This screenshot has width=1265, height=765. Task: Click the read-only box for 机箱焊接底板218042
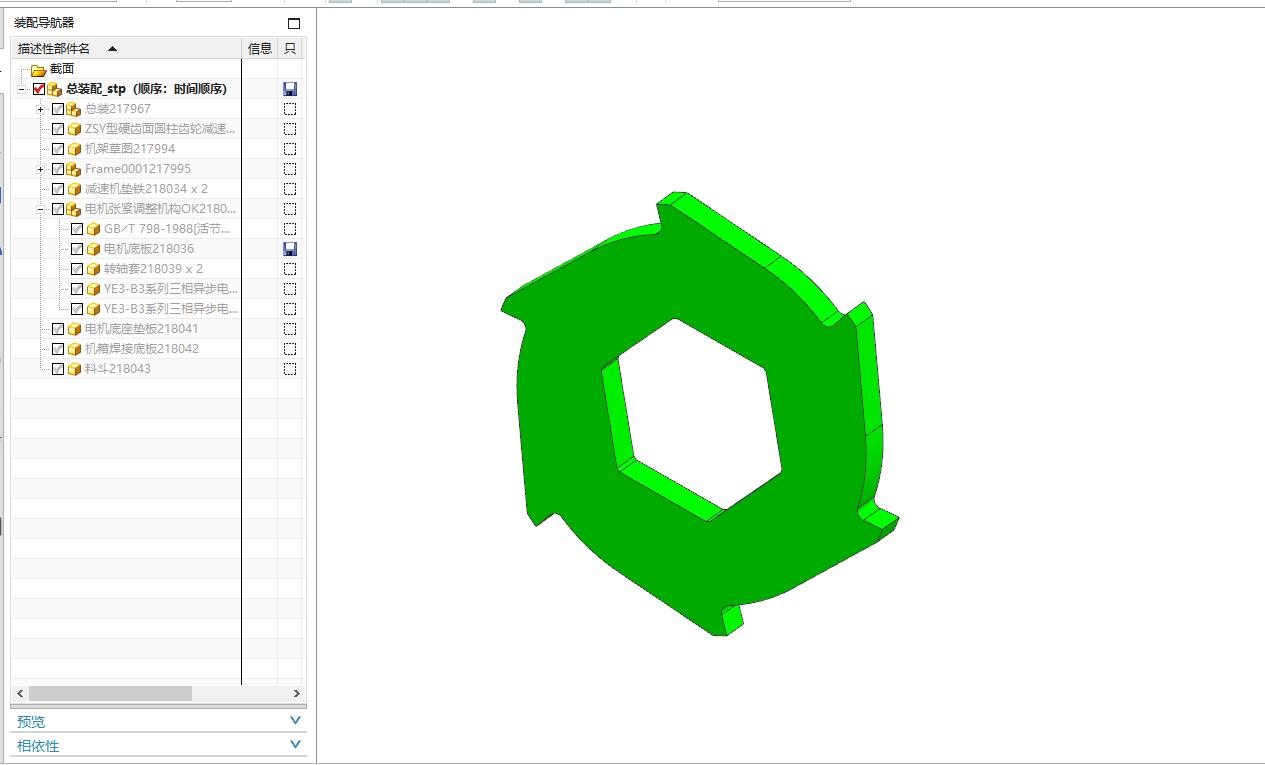[x=290, y=349]
